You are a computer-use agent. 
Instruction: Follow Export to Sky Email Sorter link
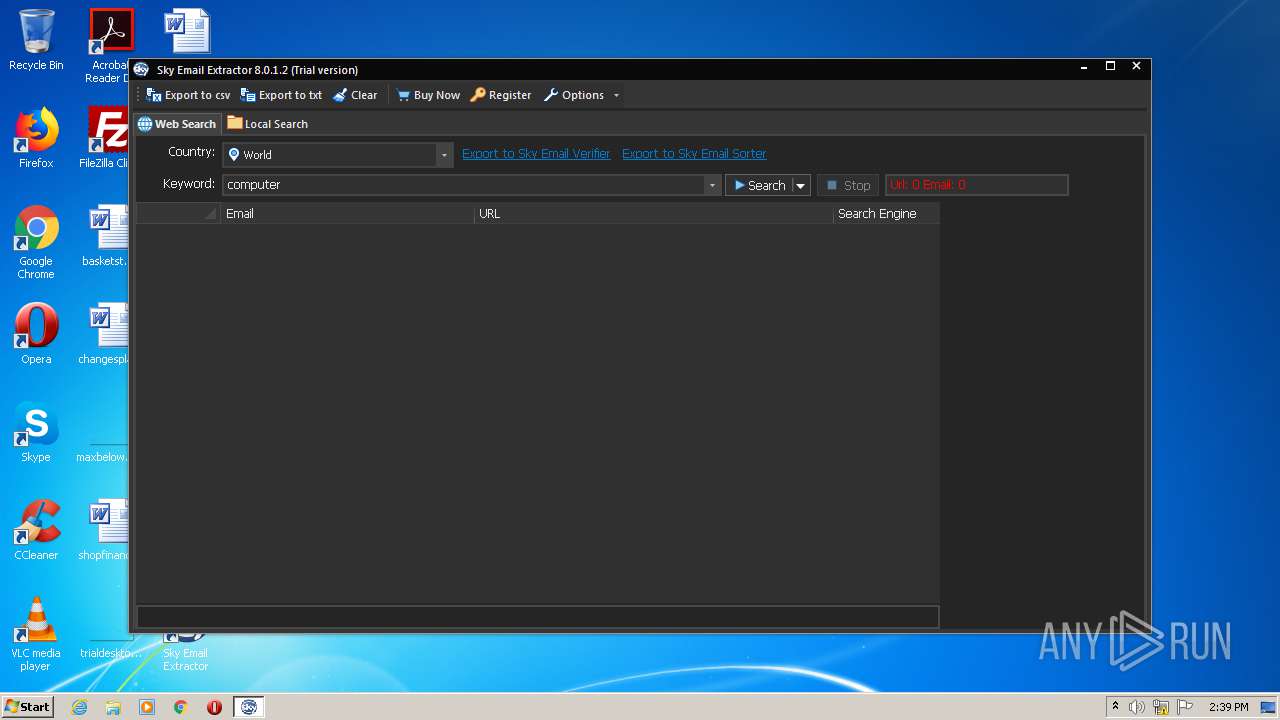click(694, 154)
